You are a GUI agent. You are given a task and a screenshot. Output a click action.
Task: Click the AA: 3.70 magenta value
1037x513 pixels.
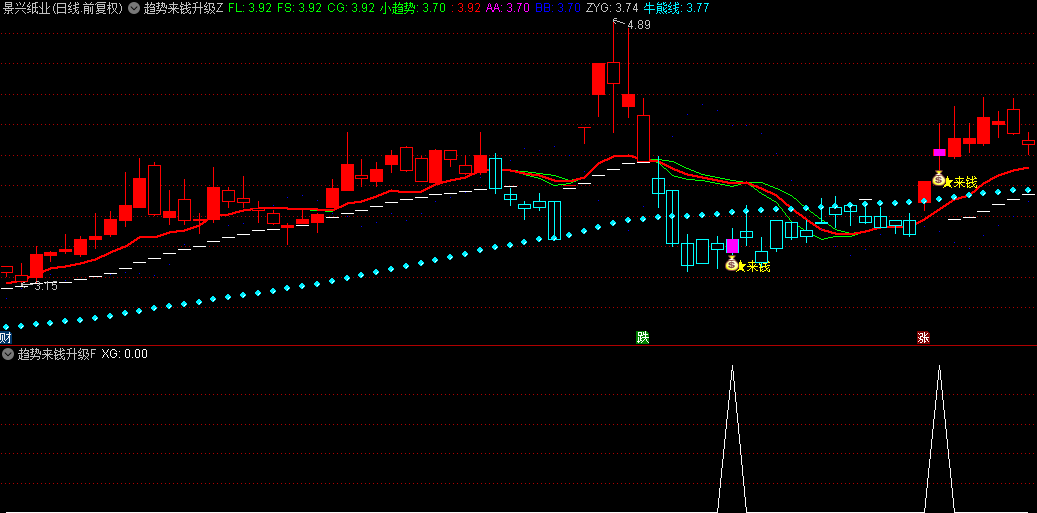pos(508,9)
